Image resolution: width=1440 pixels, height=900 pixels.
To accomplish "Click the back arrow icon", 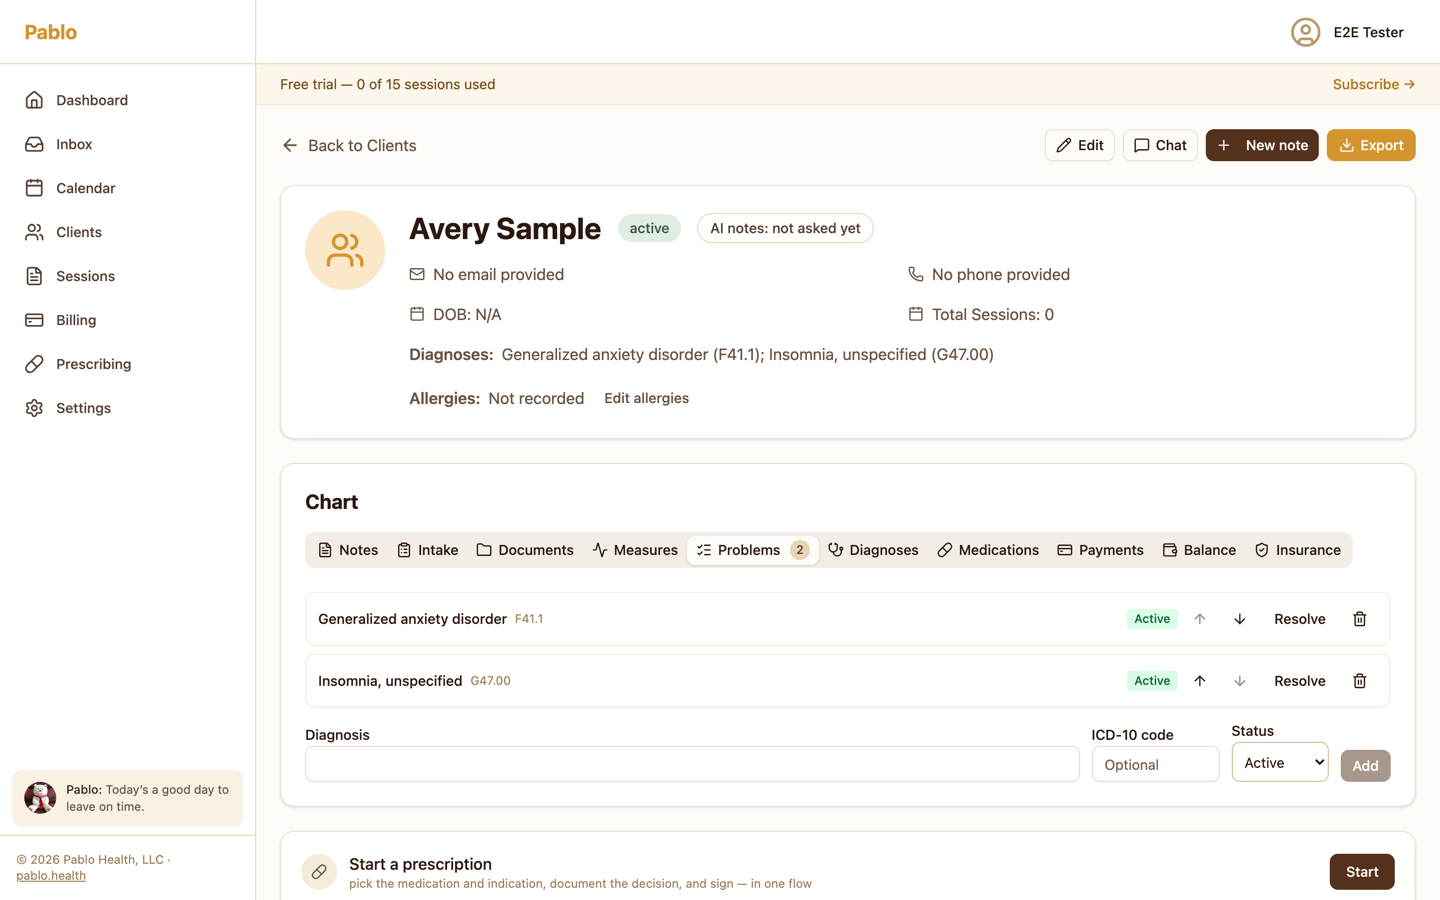I will coord(290,145).
